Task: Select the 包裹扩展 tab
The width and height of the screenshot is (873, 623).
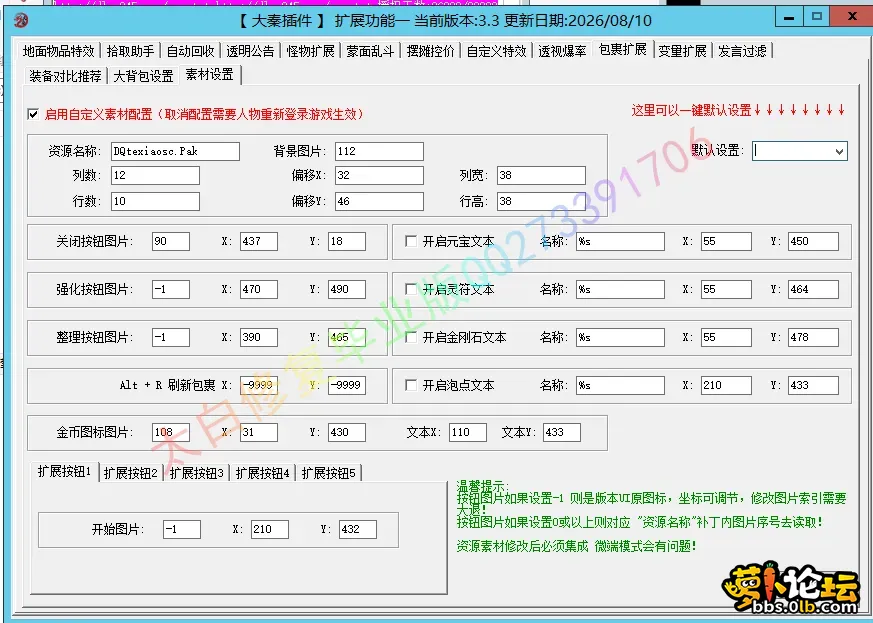Action: pyautogui.click(x=622, y=50)
